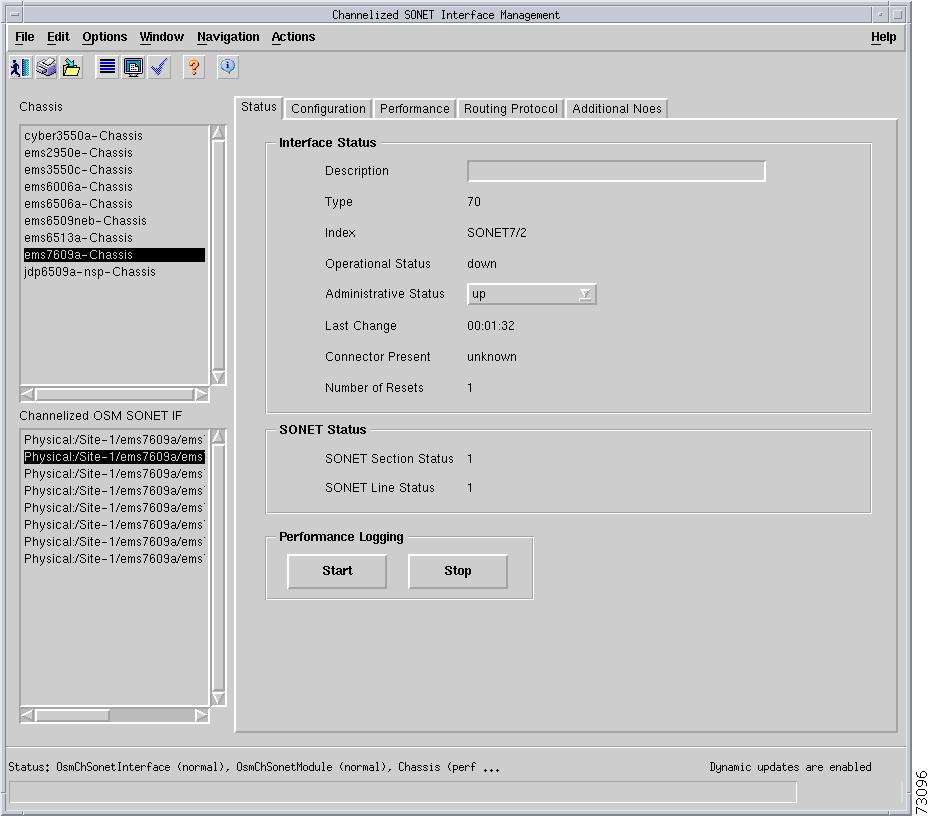
Task: Open the Window menu
Action: pos(161,37)
